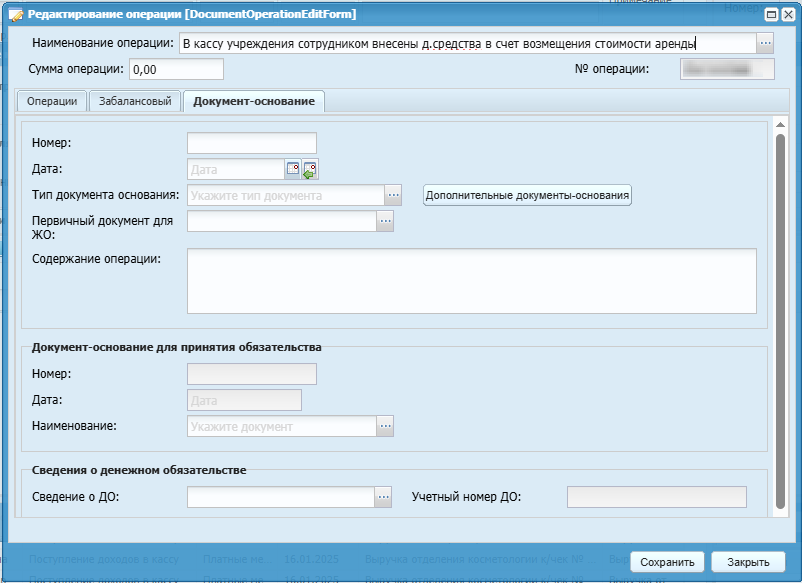Click the vertical scrollbar of the form
Image resolution: width=802 pixels, height=583 pixels.
(x=780, y=320)
